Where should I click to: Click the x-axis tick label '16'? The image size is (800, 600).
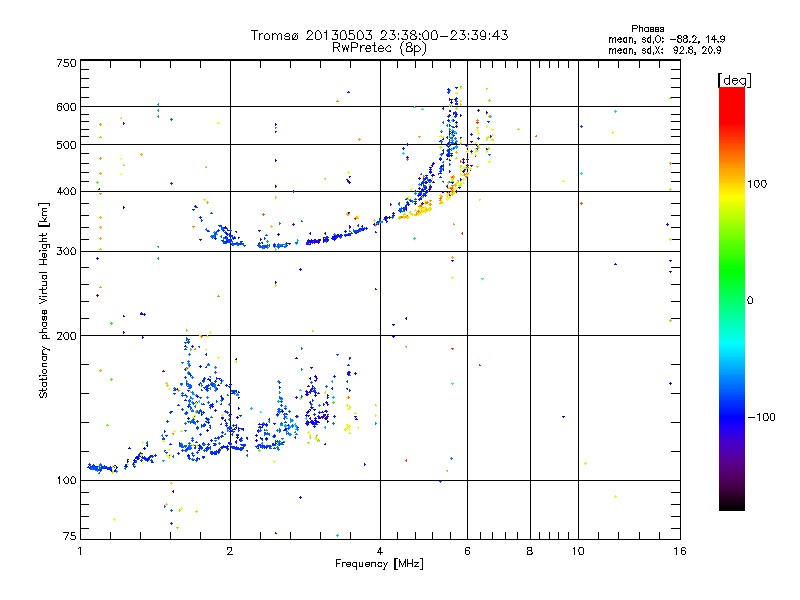(680, 551)
